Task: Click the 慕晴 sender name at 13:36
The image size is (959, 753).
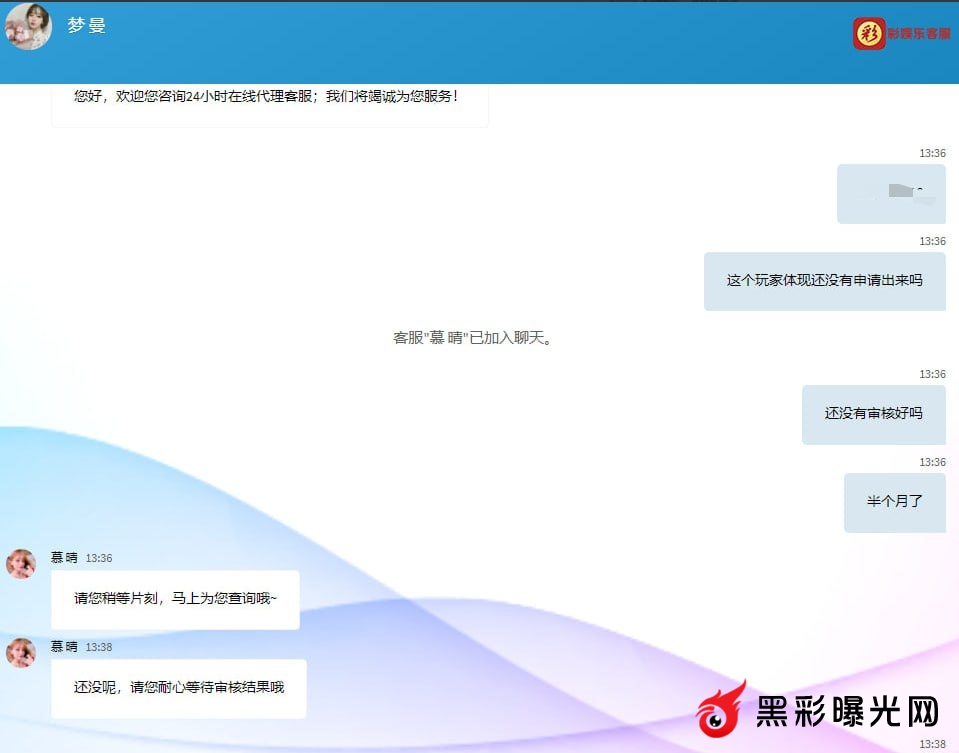Action: pyautogui.click(x=64, y=558)
